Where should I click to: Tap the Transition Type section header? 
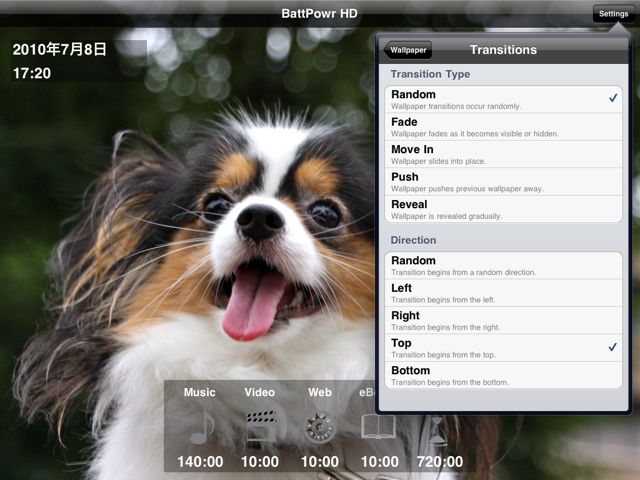point(430,74)
